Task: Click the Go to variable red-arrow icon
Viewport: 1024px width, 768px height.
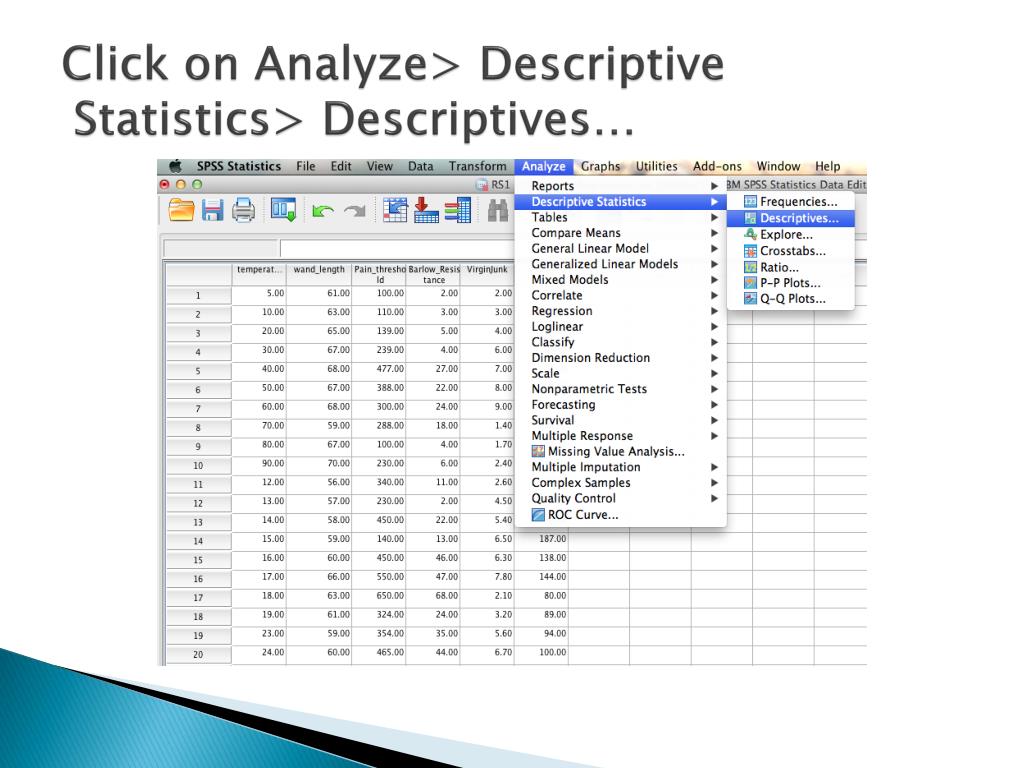Action: pos(426,210)
